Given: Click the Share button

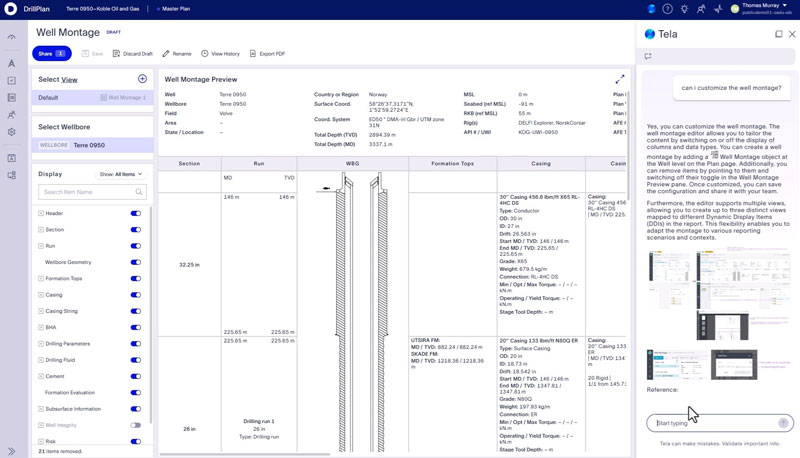Looking at the screenshot, I should click(52, 54).
